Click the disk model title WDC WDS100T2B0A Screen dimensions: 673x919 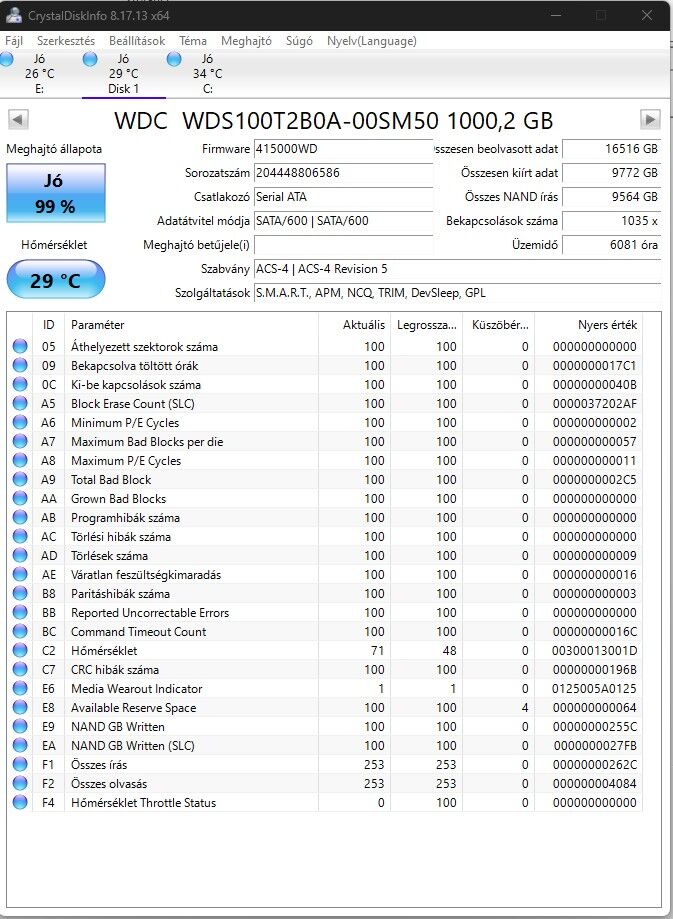coord(334,120)
